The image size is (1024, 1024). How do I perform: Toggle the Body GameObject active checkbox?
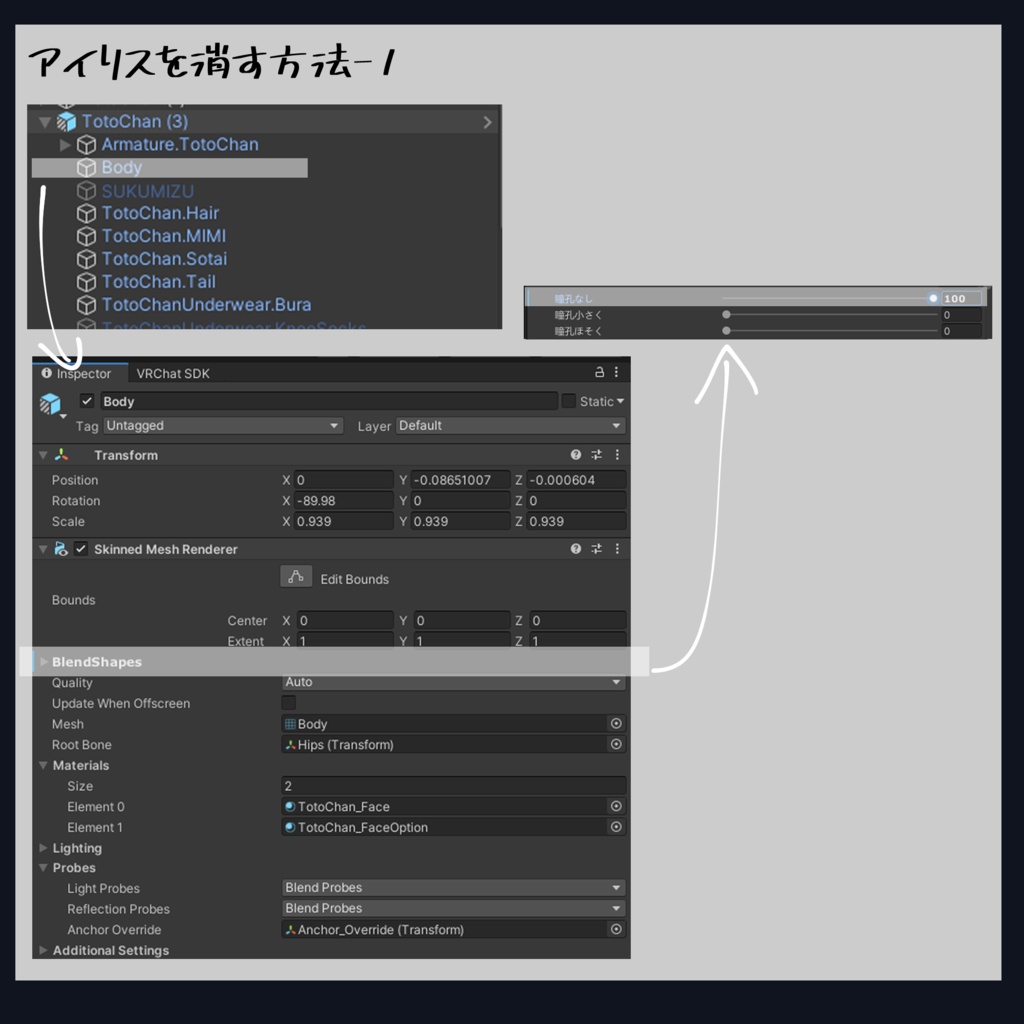pyautogui.click(x=87, y=400)
